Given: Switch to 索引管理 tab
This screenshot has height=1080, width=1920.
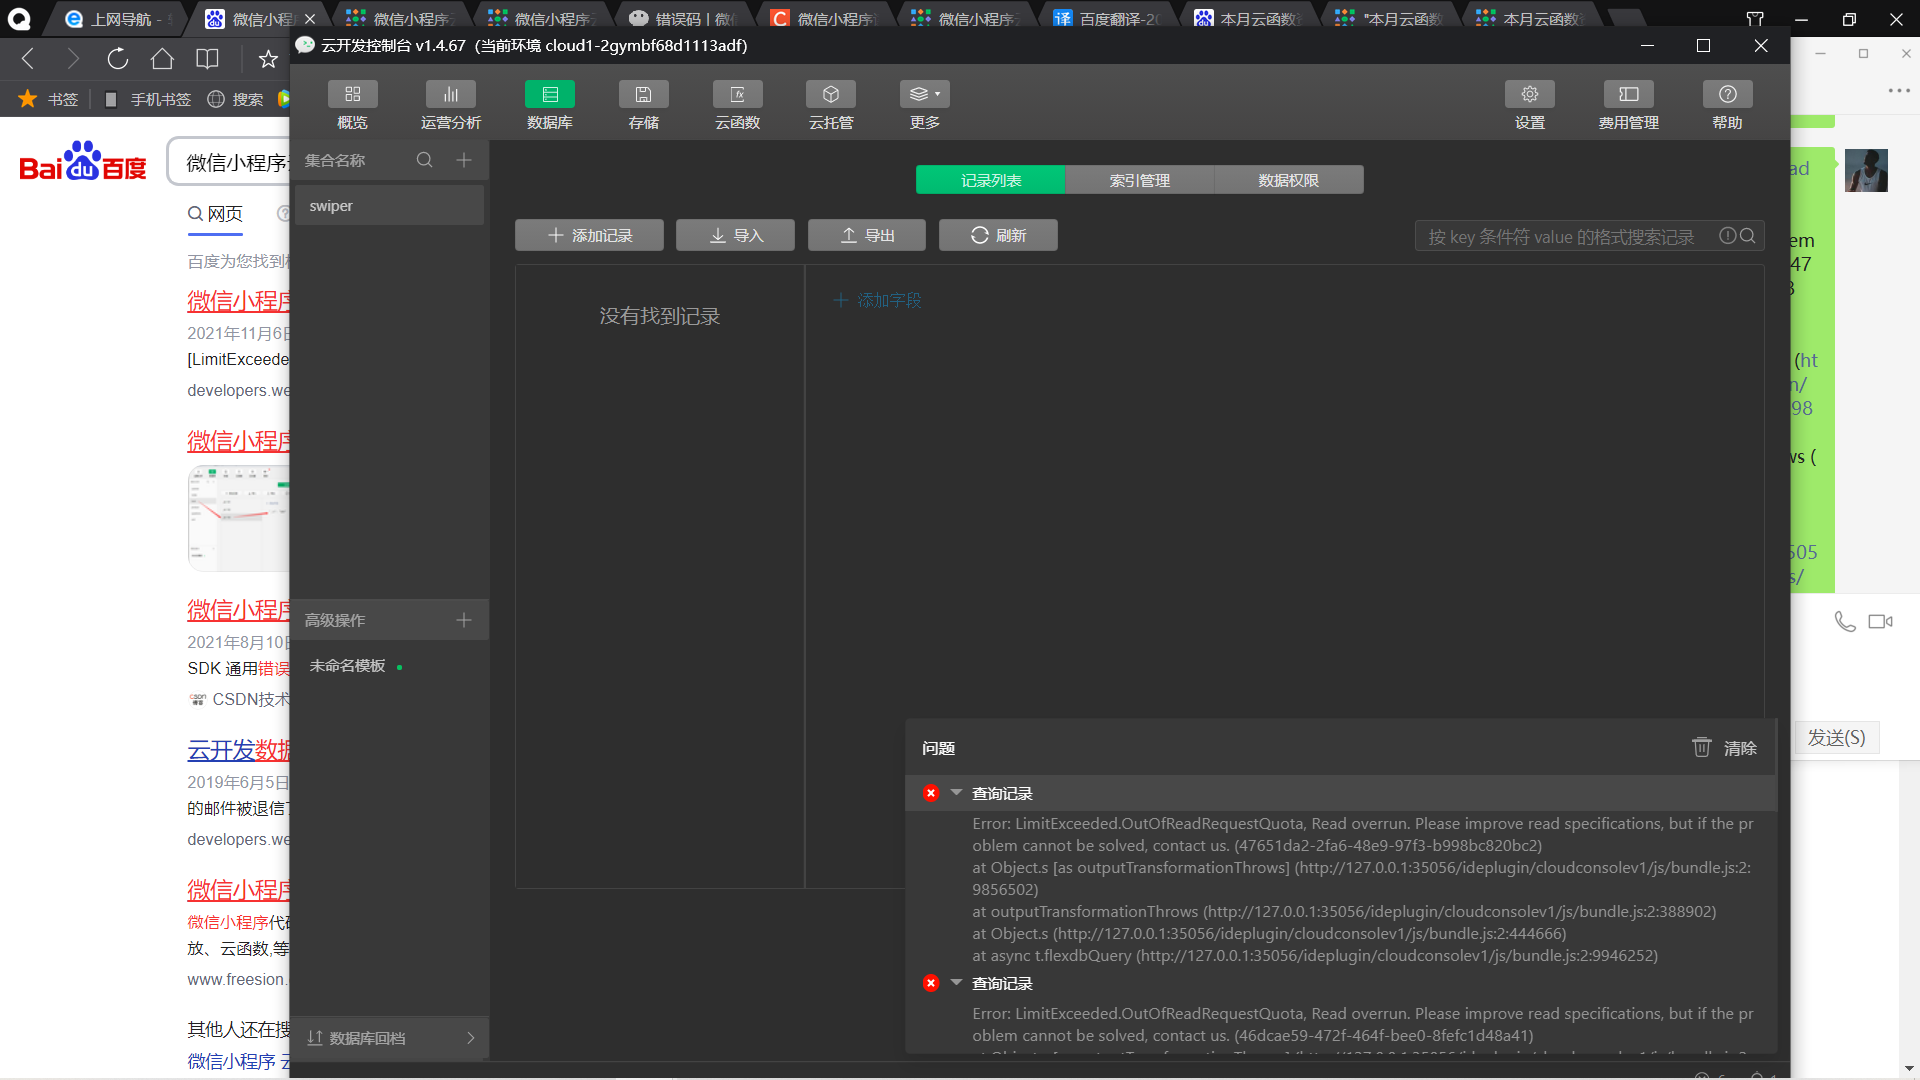Looking at the screenshot, I should (1139, 180).
